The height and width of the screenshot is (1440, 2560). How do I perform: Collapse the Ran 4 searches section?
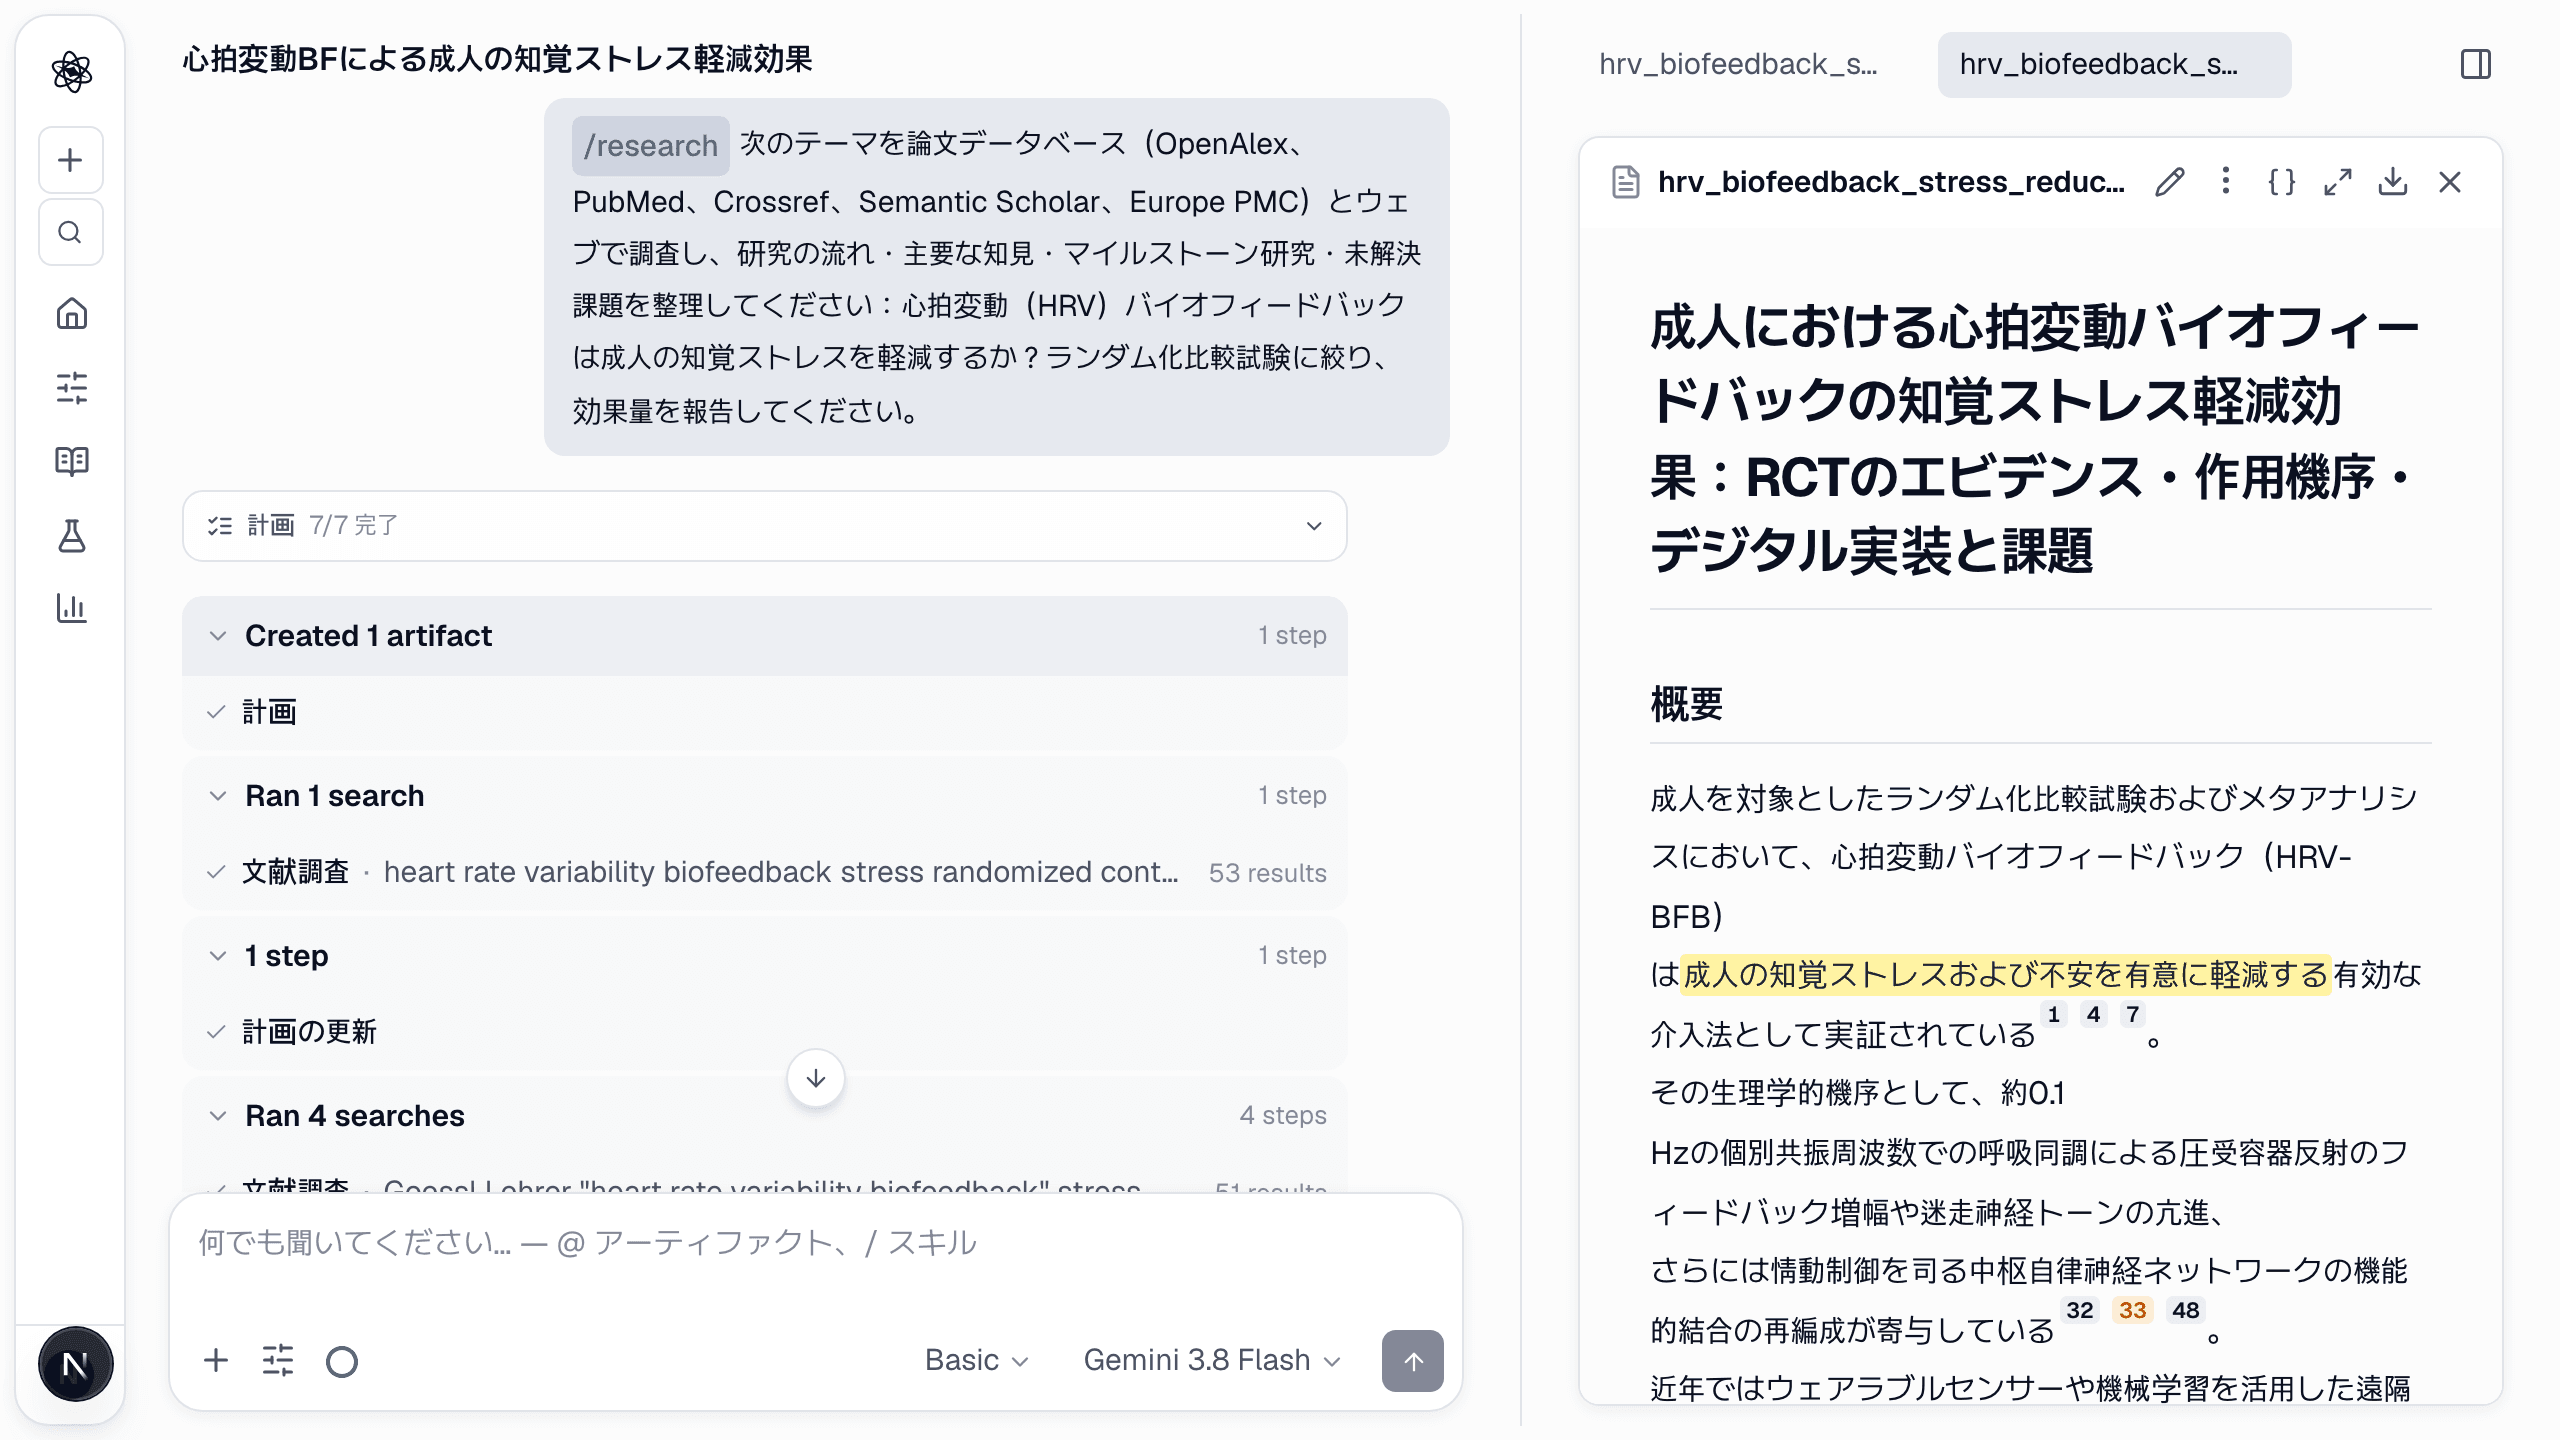coord(765,1116)
